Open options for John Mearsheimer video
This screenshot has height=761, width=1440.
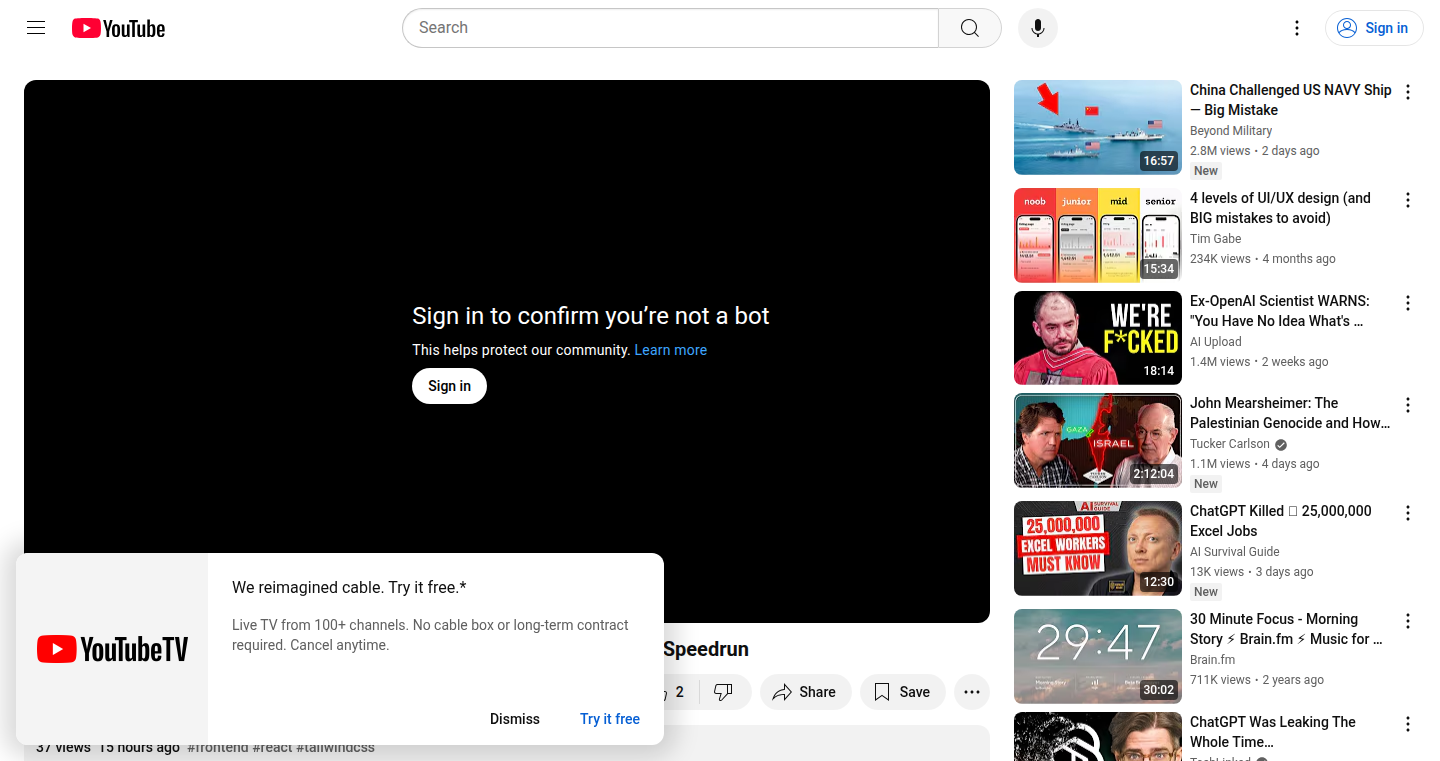1408,405
